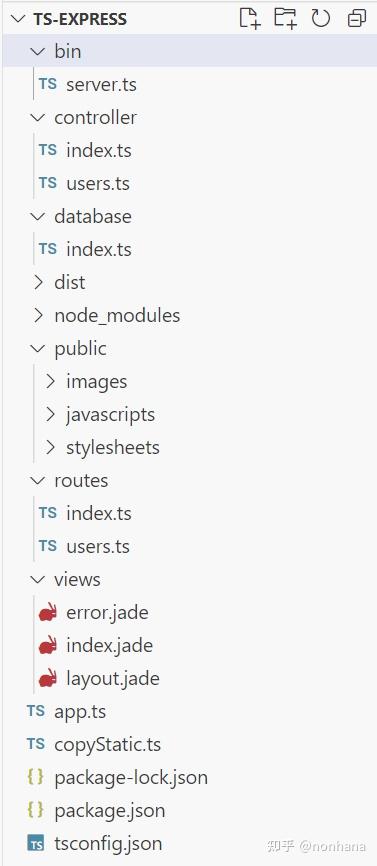The width and height of the screenshot is (377, 866).
Task: Click the jade rabbit icon for error.jade
Action: point(47,612)
